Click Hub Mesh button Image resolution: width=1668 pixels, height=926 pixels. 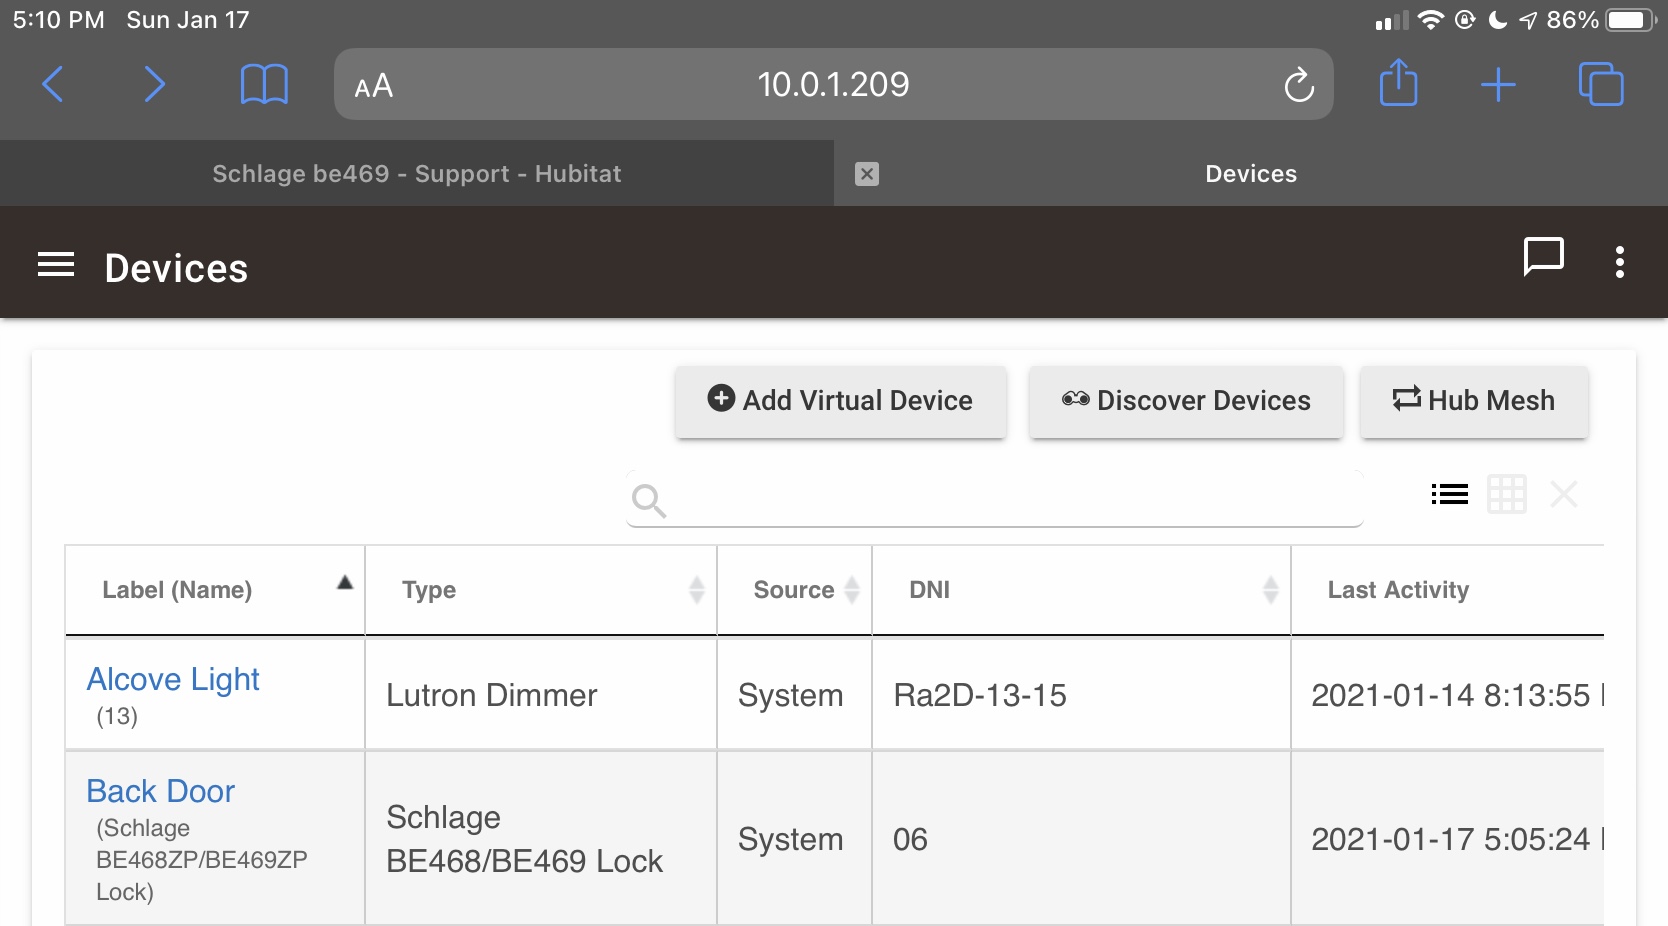point(1474,401)
